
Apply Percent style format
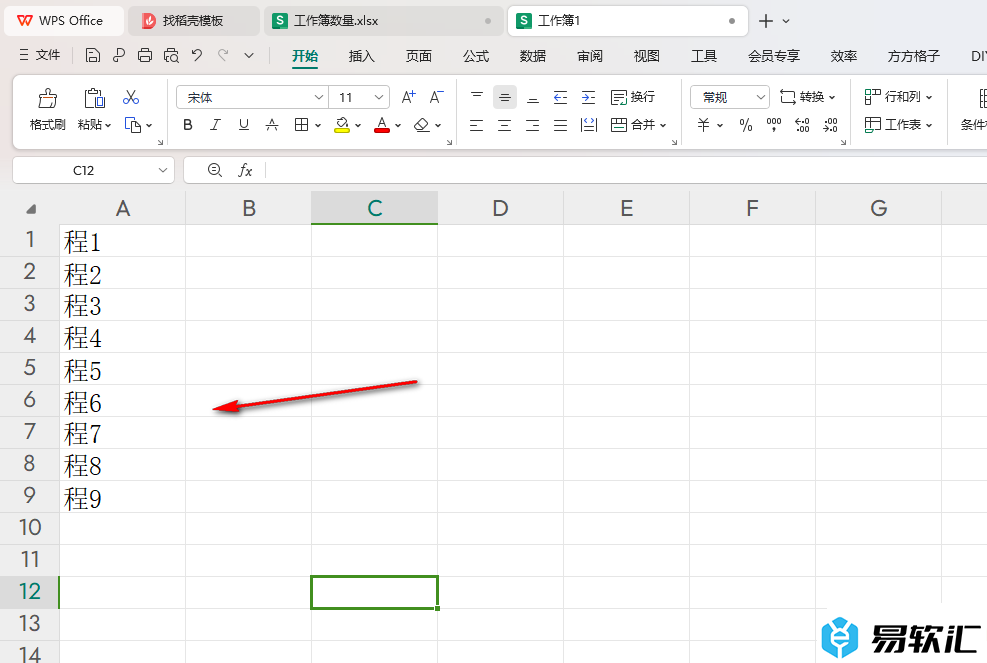[746, 125]
